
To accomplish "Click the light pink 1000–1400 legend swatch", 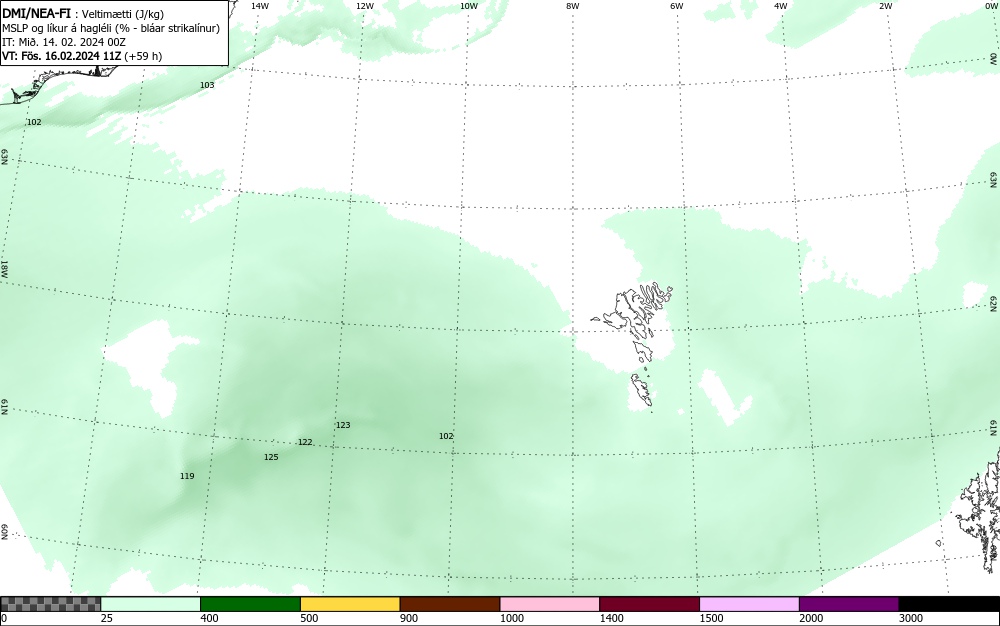I will 550,604.
